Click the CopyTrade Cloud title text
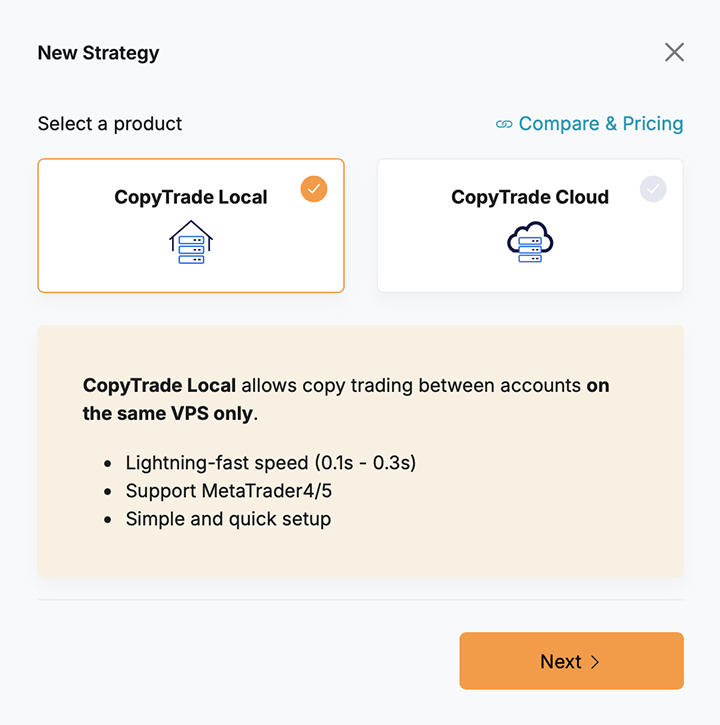Viewport: 720px width, 725px height. [x=530, y=197]
